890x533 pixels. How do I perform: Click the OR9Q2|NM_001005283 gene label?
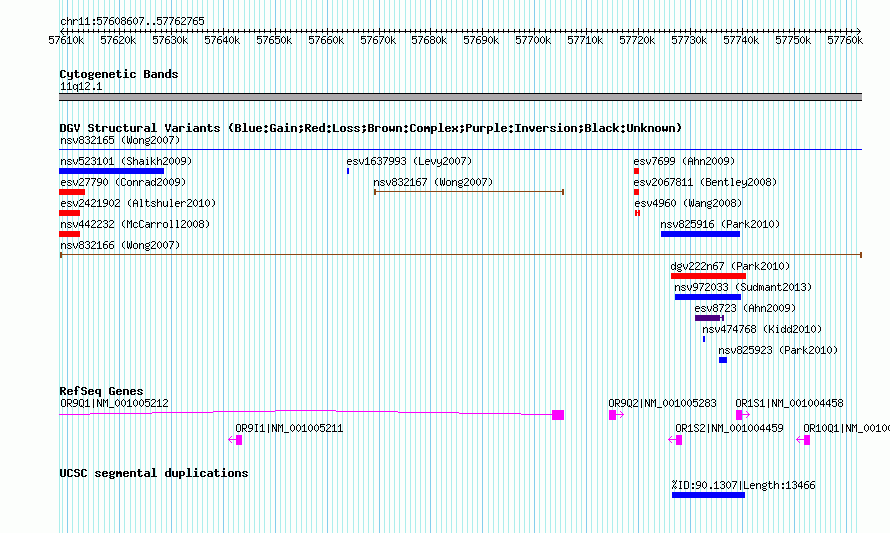[662, 404]
